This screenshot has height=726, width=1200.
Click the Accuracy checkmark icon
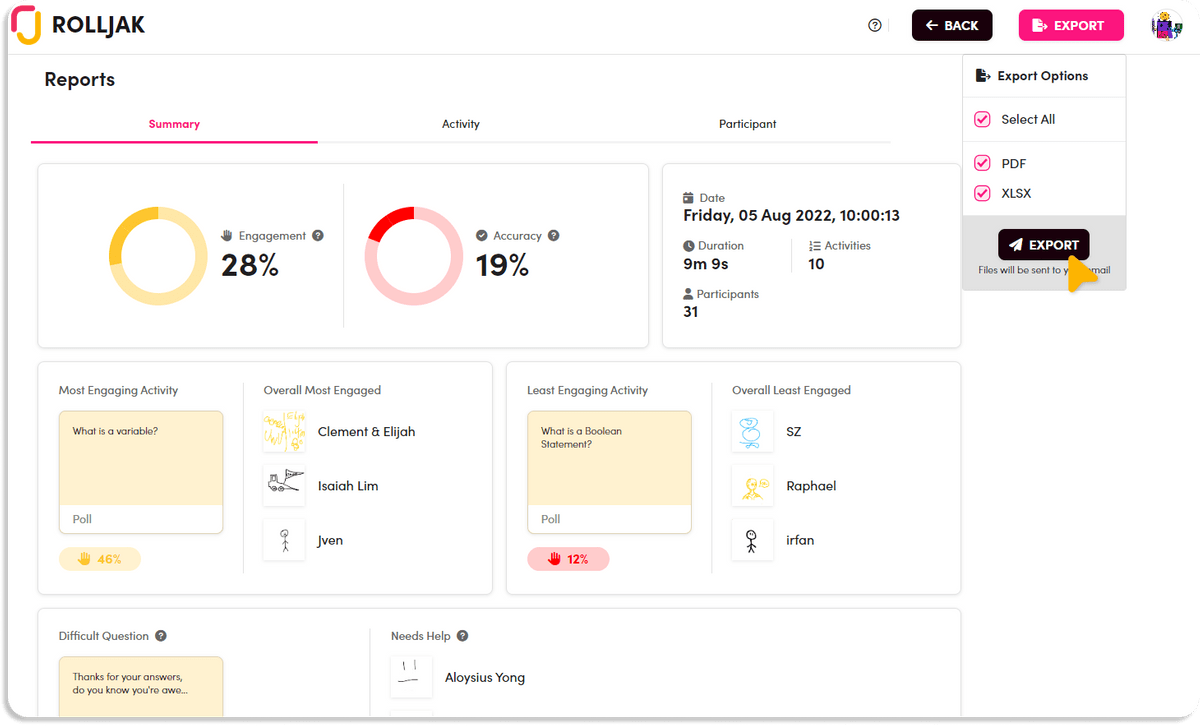click(x=482, y=236)
